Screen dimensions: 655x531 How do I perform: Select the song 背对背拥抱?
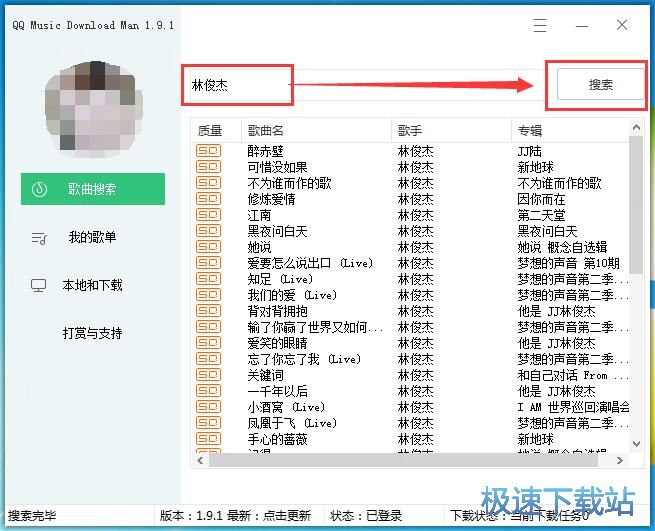pos(277,311)
